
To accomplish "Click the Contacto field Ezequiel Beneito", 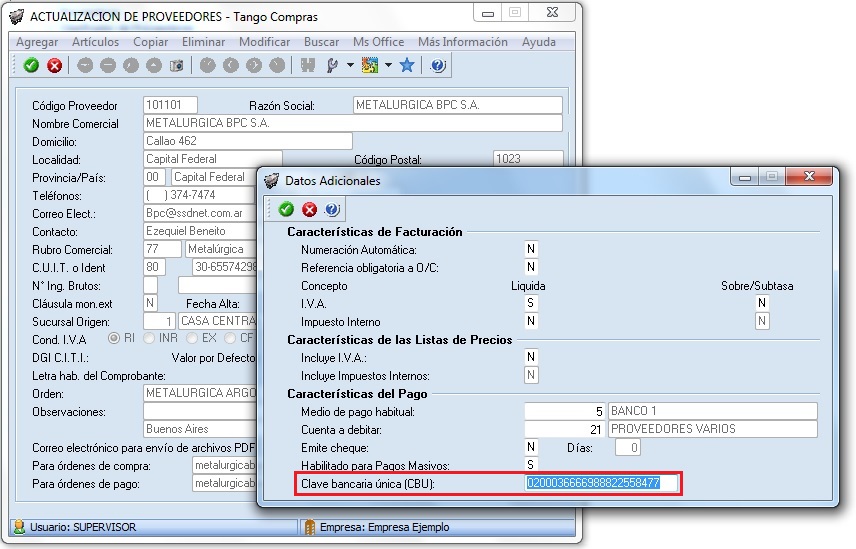I will click(200, 231).
